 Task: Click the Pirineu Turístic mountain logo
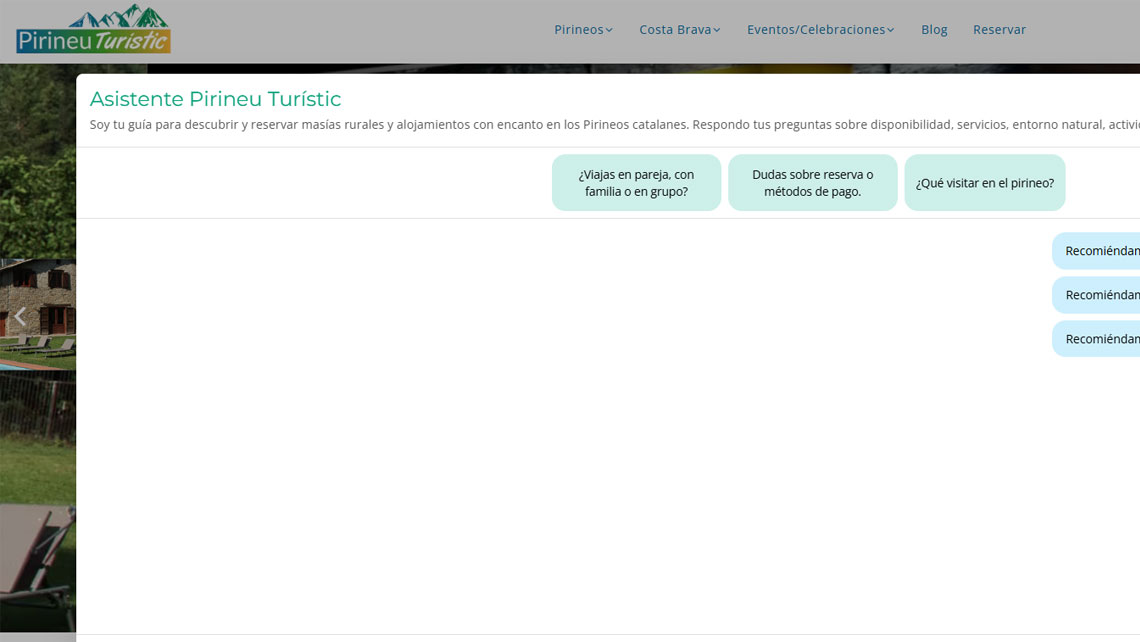(x=93, y=30)
